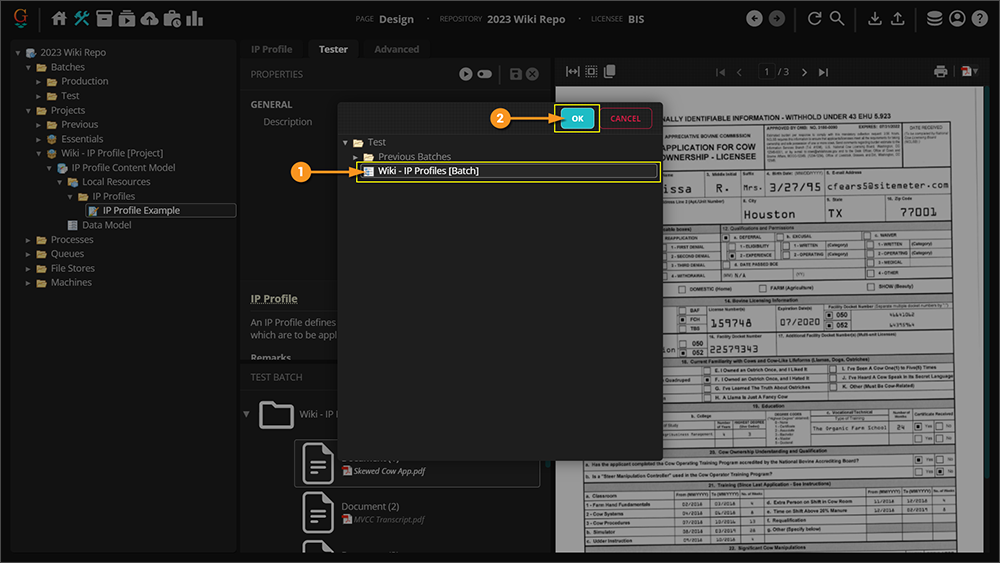Select Wiki - IP Profiles [Batch] in dialog
The width and height of the screenshot is (1000, 563).
(508, 171)
